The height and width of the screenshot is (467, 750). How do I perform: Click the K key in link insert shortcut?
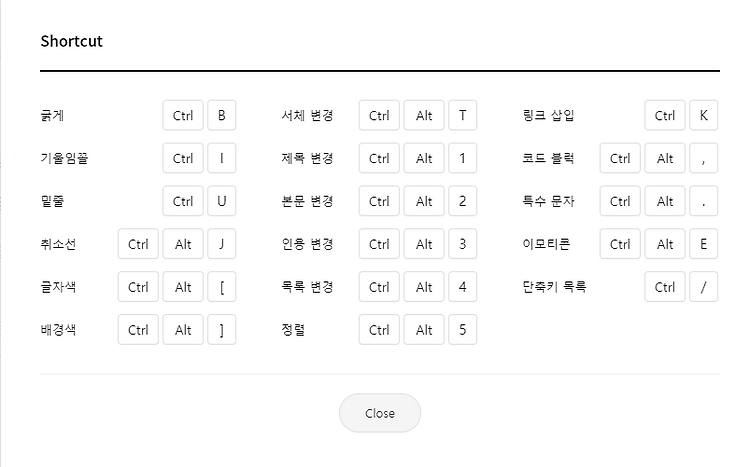click(x=704, y=115)
